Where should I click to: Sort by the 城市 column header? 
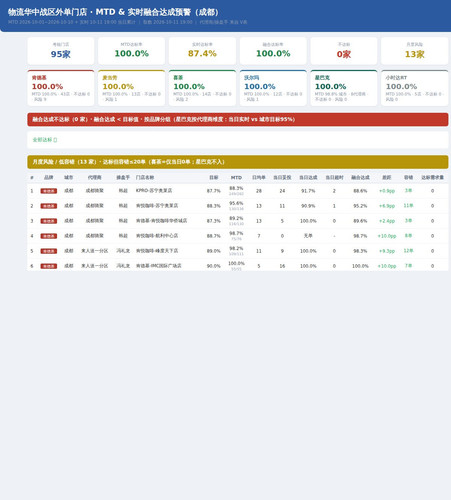pos(69,177)
